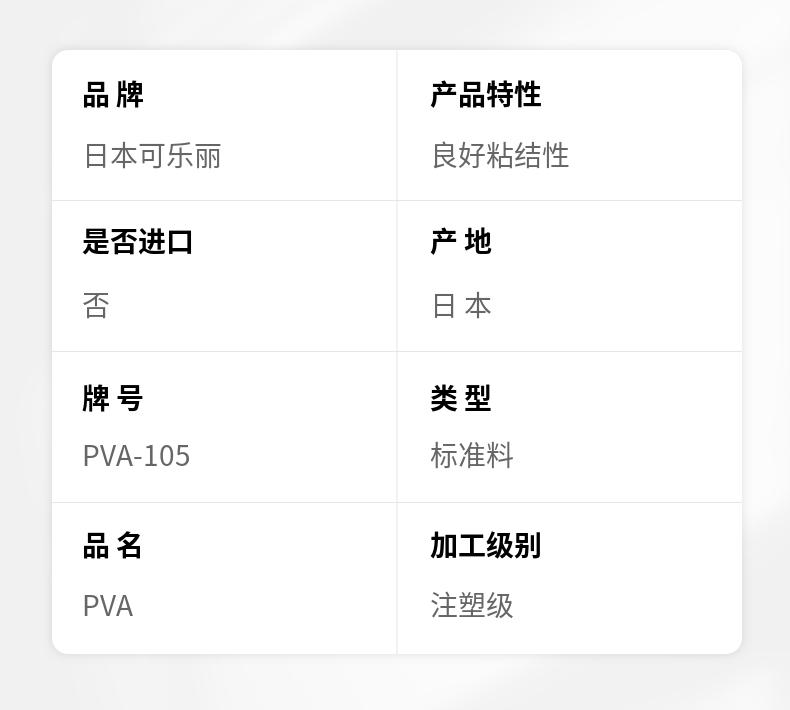The image size is (790, 710).
Task: Select the 注塑级 processing value
Action: (x=472, y=606)
